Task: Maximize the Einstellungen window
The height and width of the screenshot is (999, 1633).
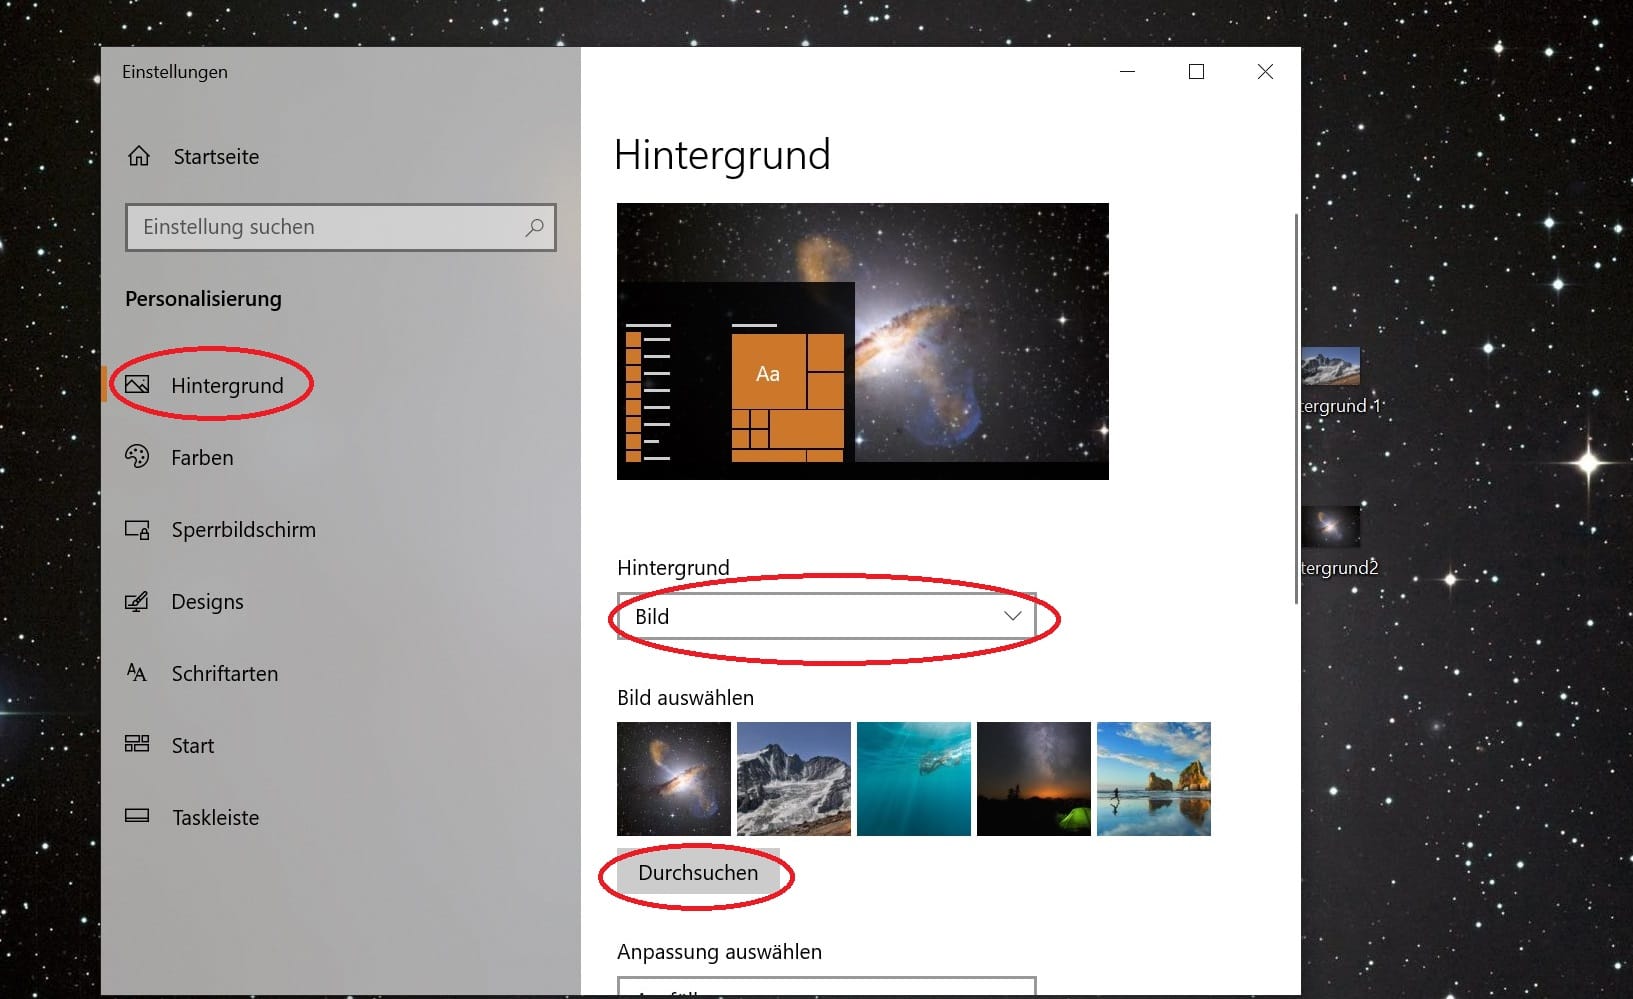Action: [1196, 72]
